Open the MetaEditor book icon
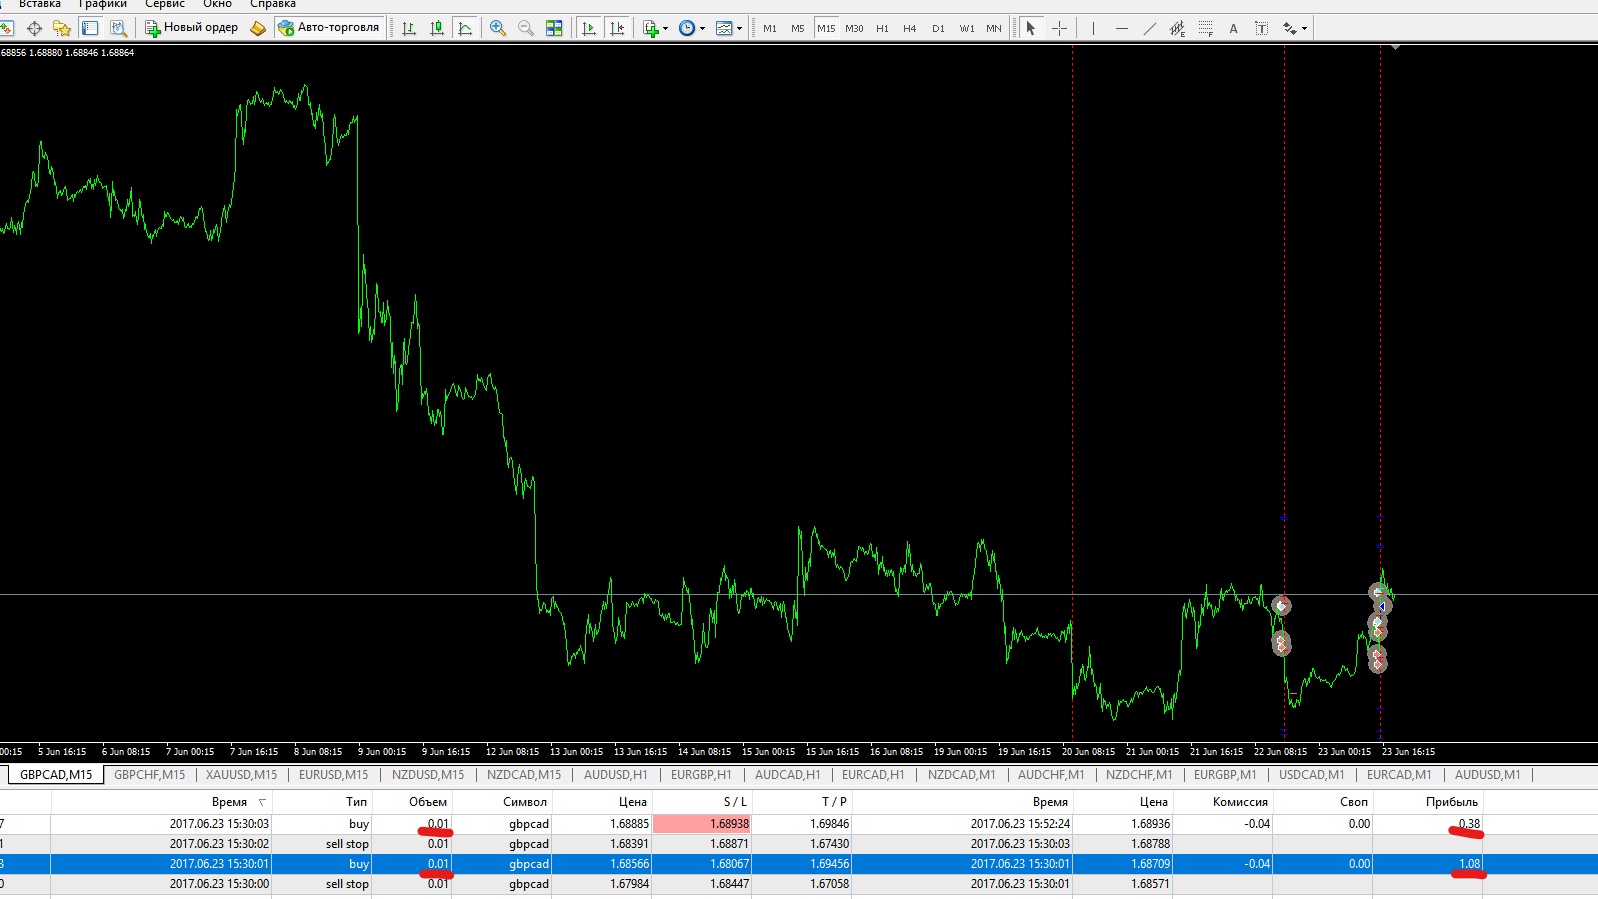 point(258,28)
